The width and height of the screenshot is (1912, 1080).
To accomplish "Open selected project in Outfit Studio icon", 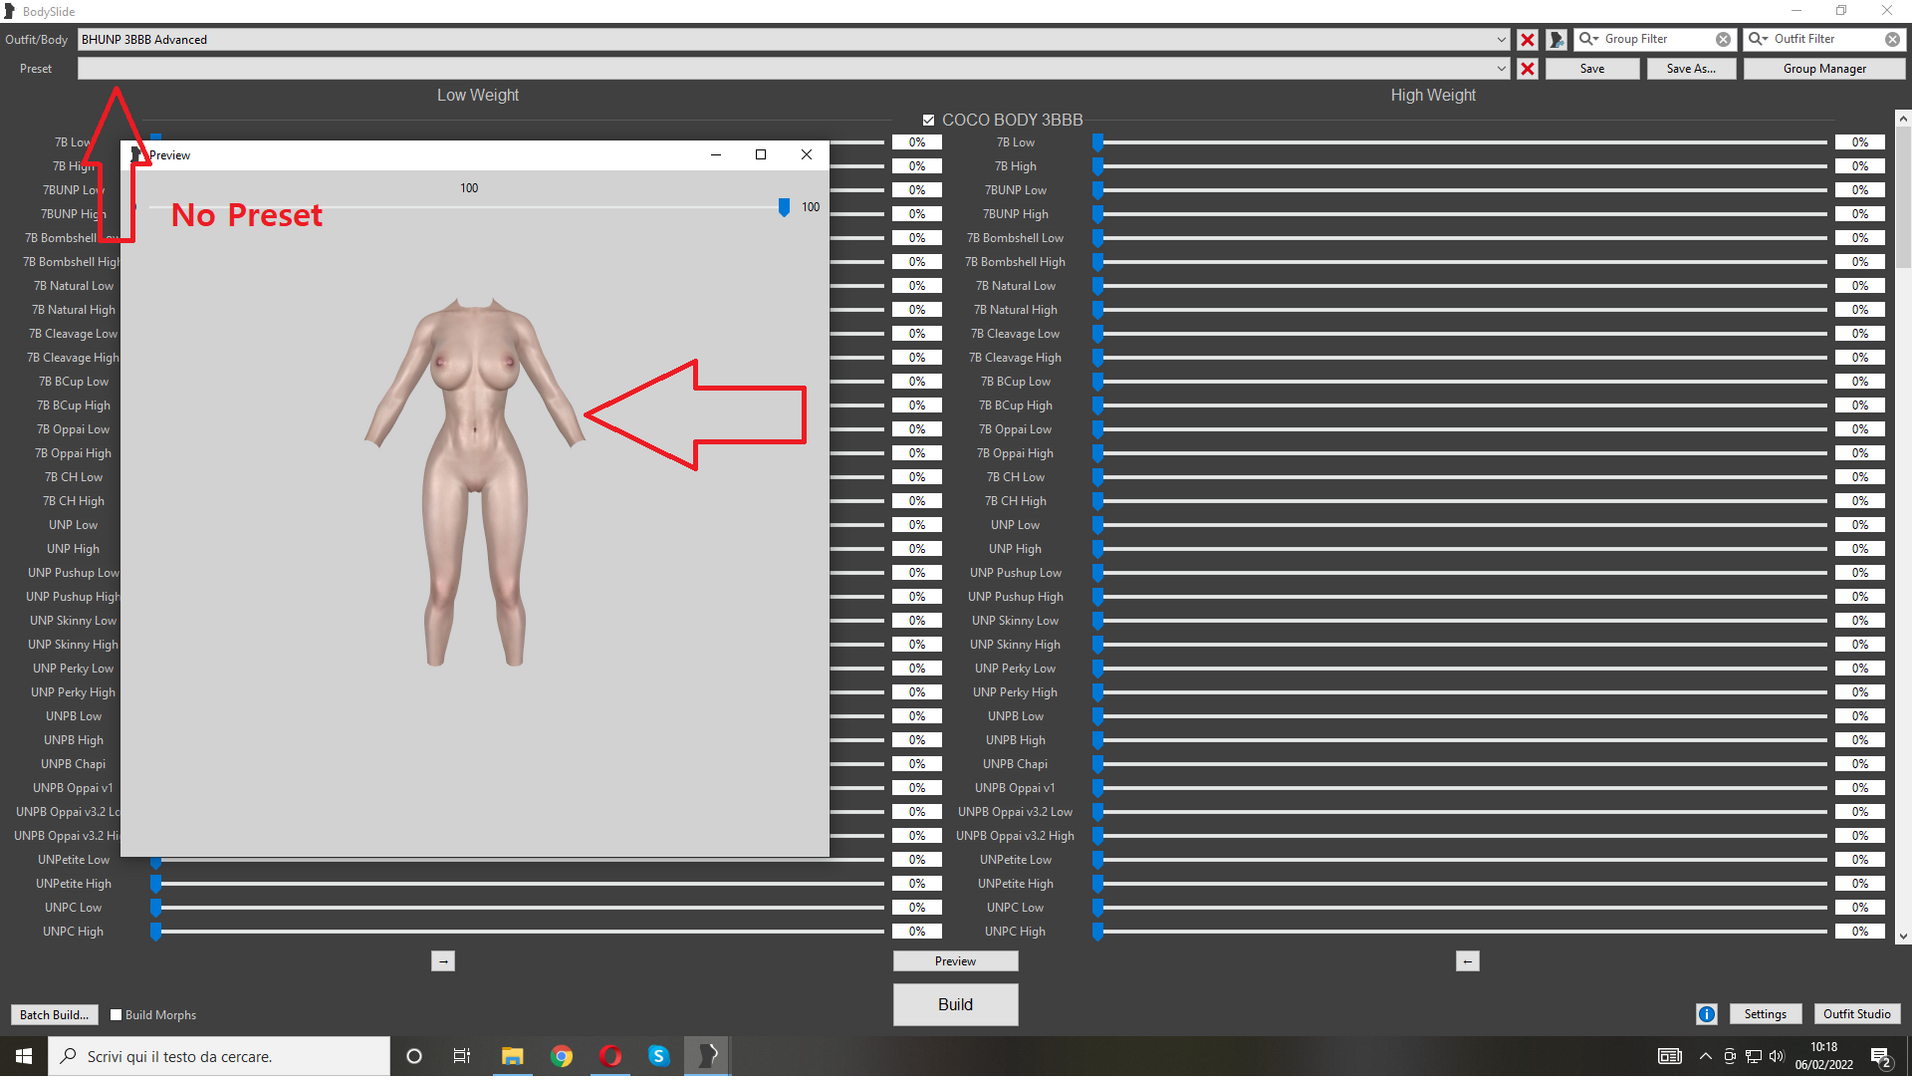I will pos(1556,40).
